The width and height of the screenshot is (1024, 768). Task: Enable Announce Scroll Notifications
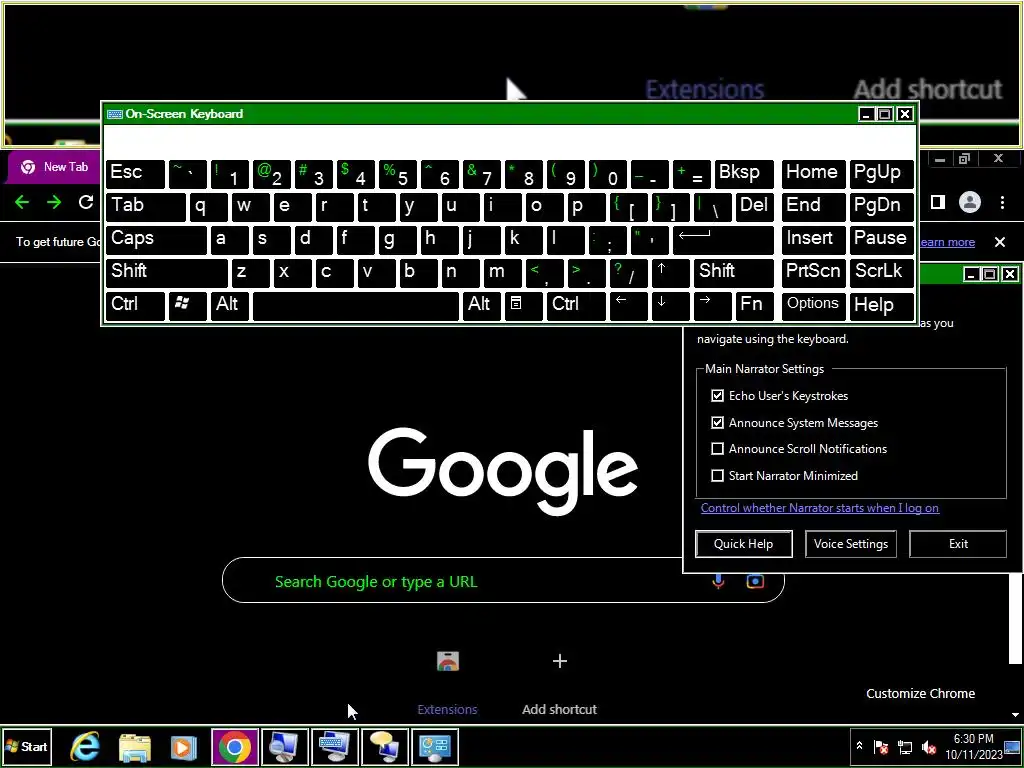(x=718, y=449)
